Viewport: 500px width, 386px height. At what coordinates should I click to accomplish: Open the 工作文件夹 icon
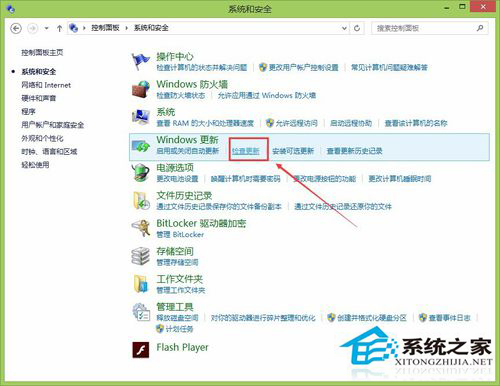tap(141, 284)
